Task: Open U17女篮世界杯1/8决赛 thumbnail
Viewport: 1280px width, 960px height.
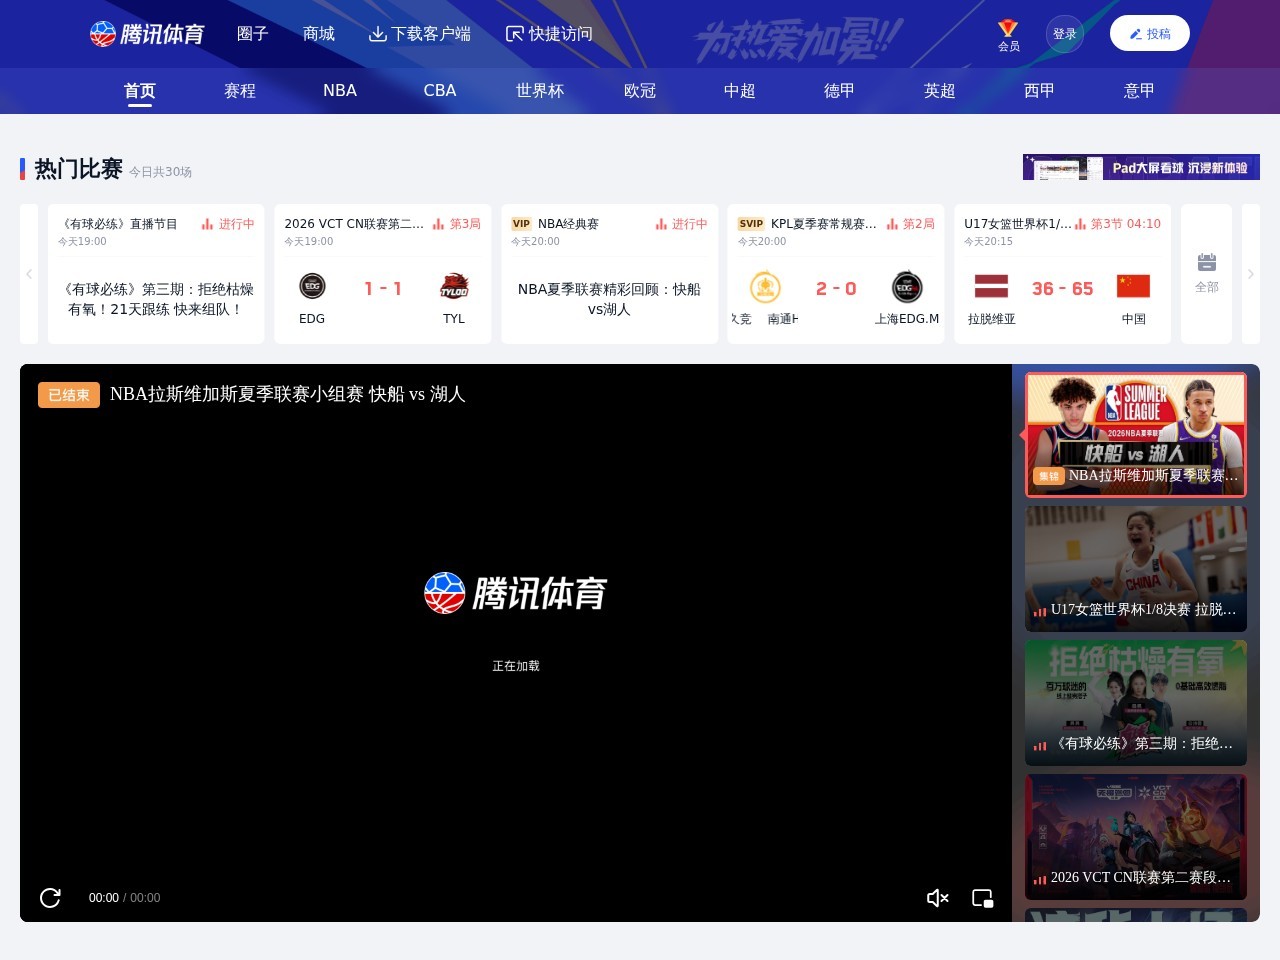Action: click(1136, 569)
